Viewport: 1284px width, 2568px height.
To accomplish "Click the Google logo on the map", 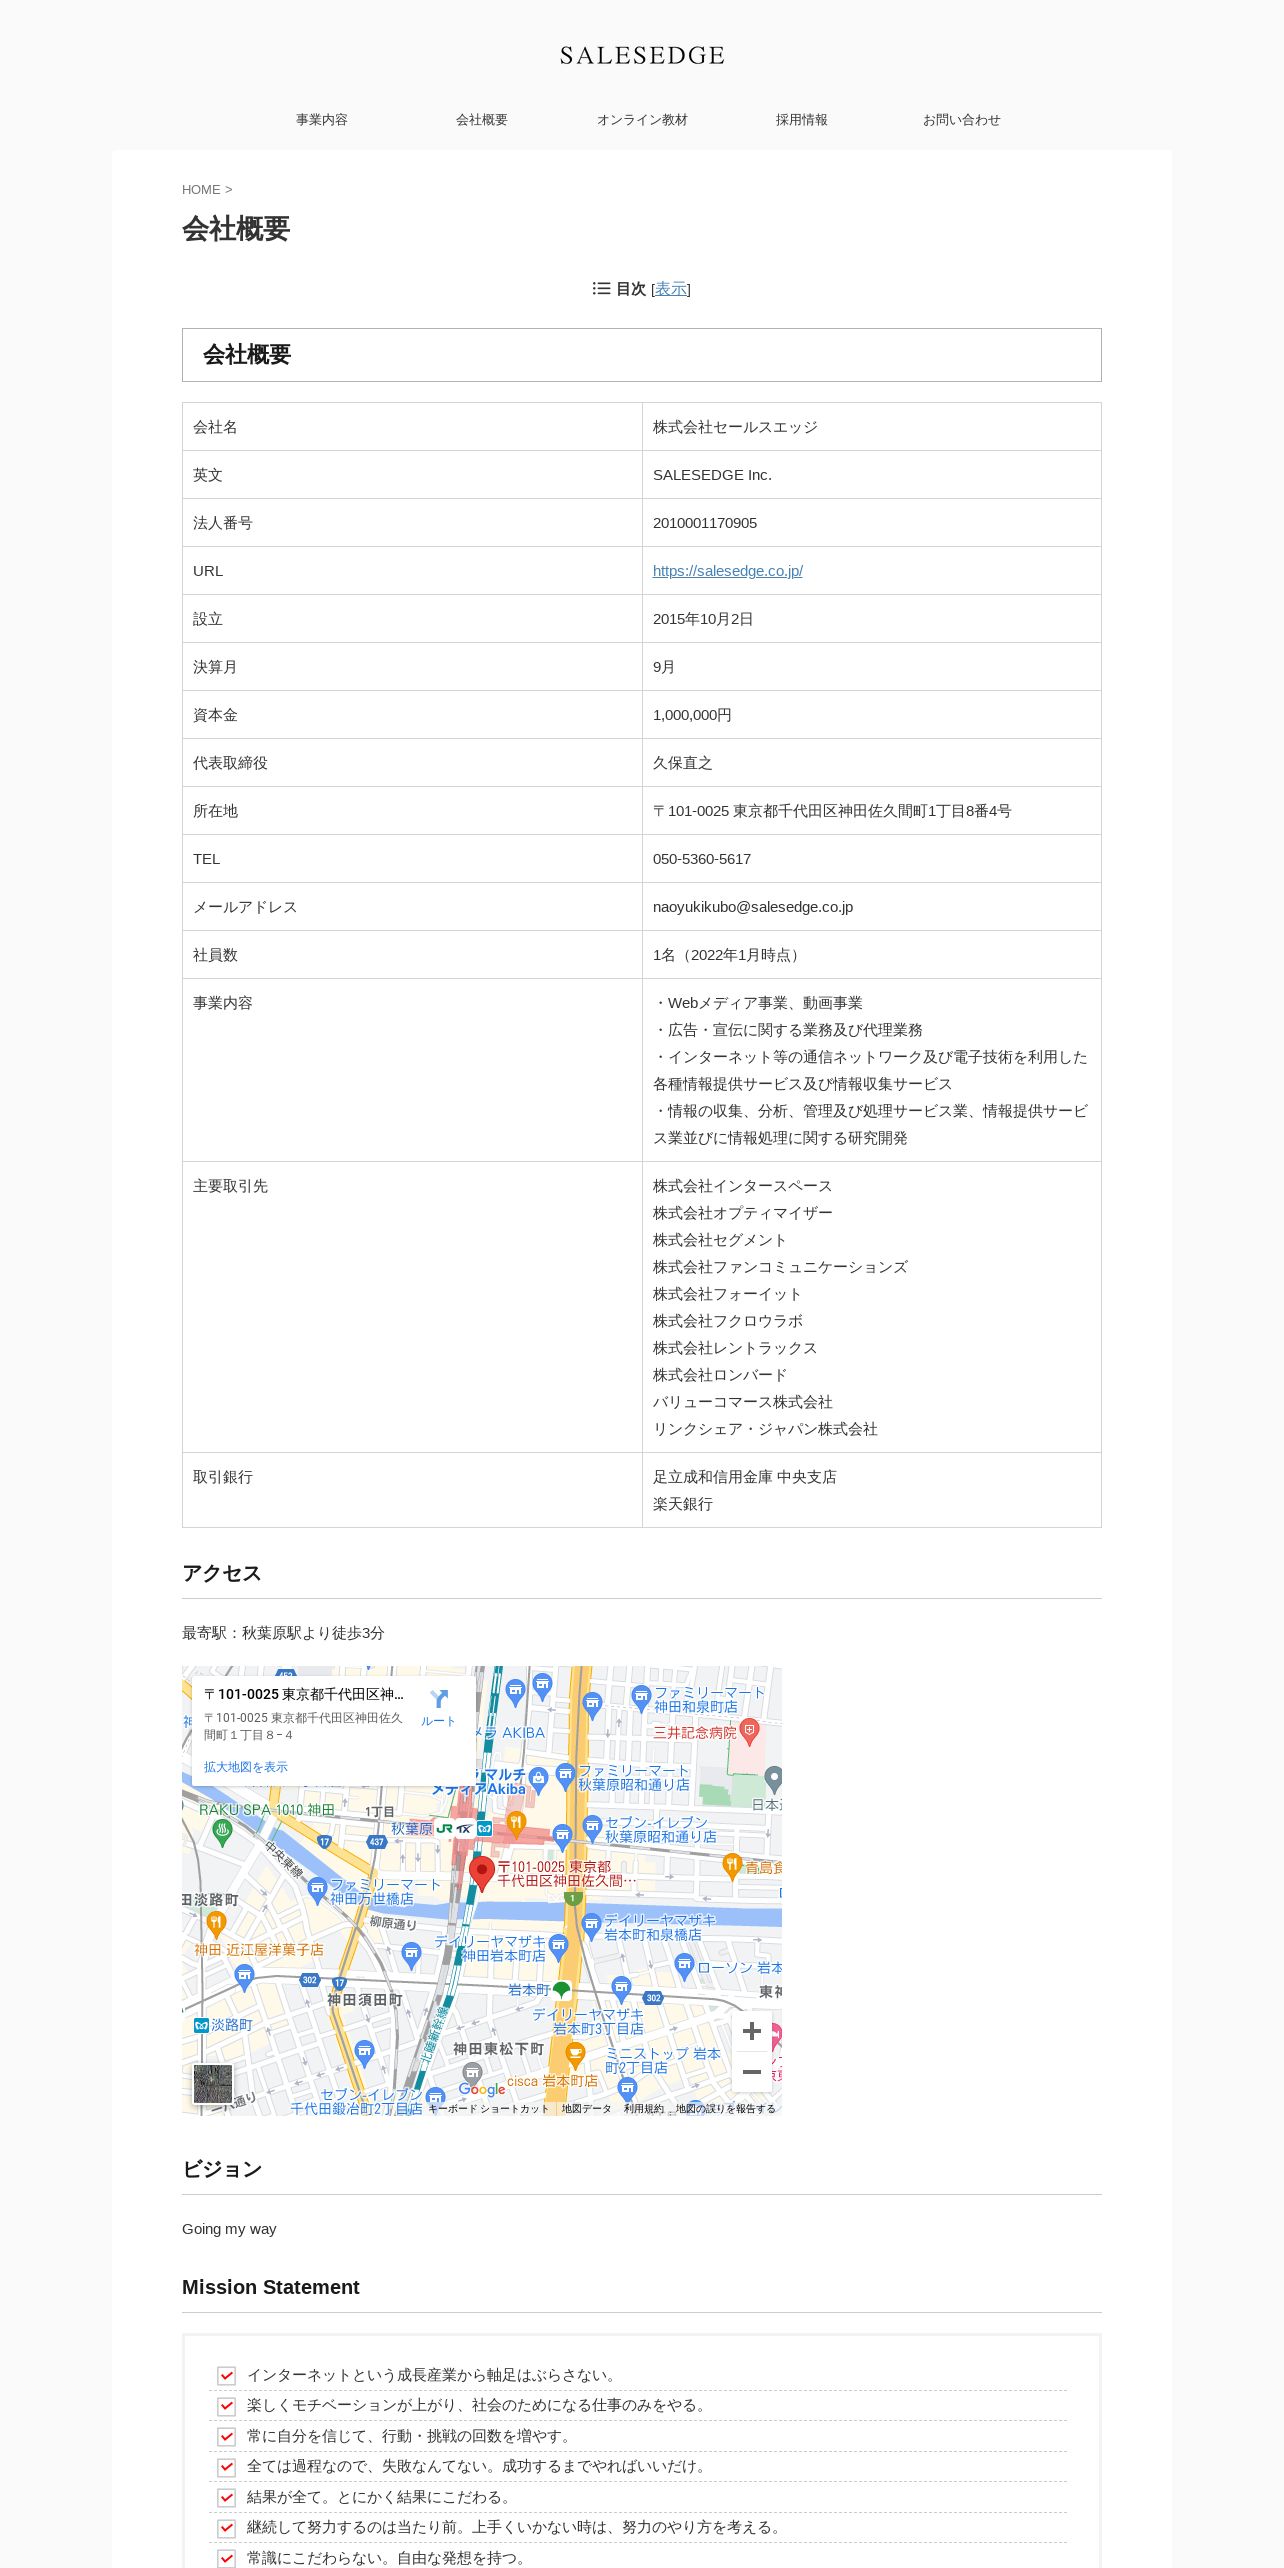I will pyautogui.click(x=482, y=2089).
